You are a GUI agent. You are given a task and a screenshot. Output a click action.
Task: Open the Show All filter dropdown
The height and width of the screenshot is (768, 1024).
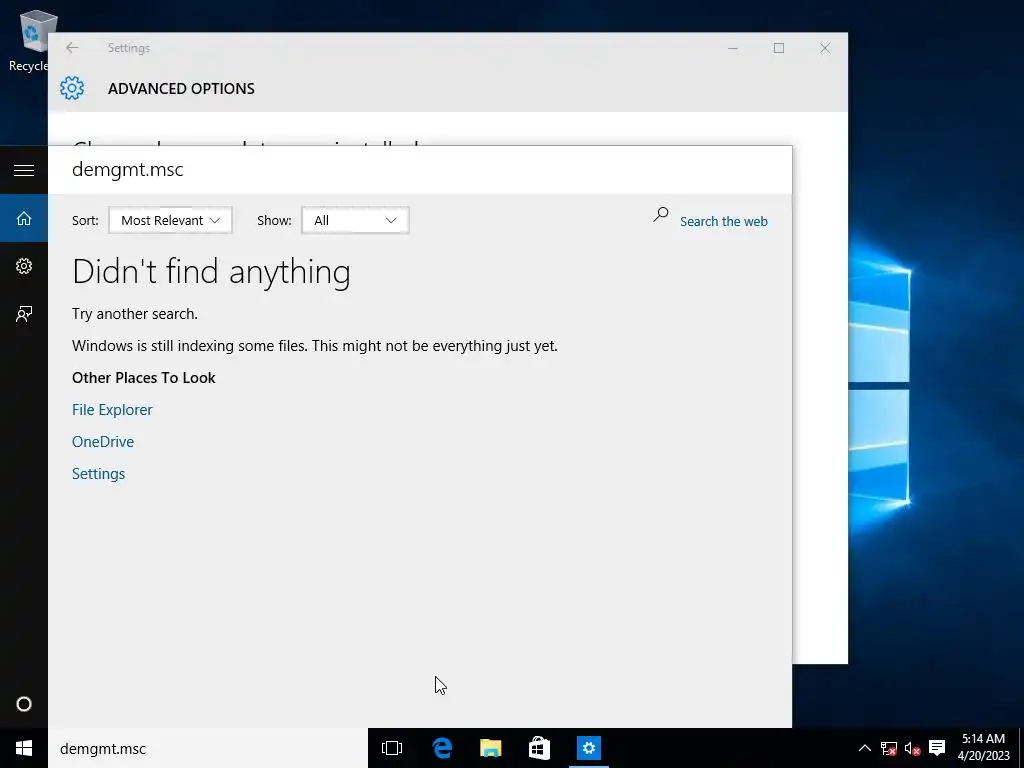click(355, 220)
